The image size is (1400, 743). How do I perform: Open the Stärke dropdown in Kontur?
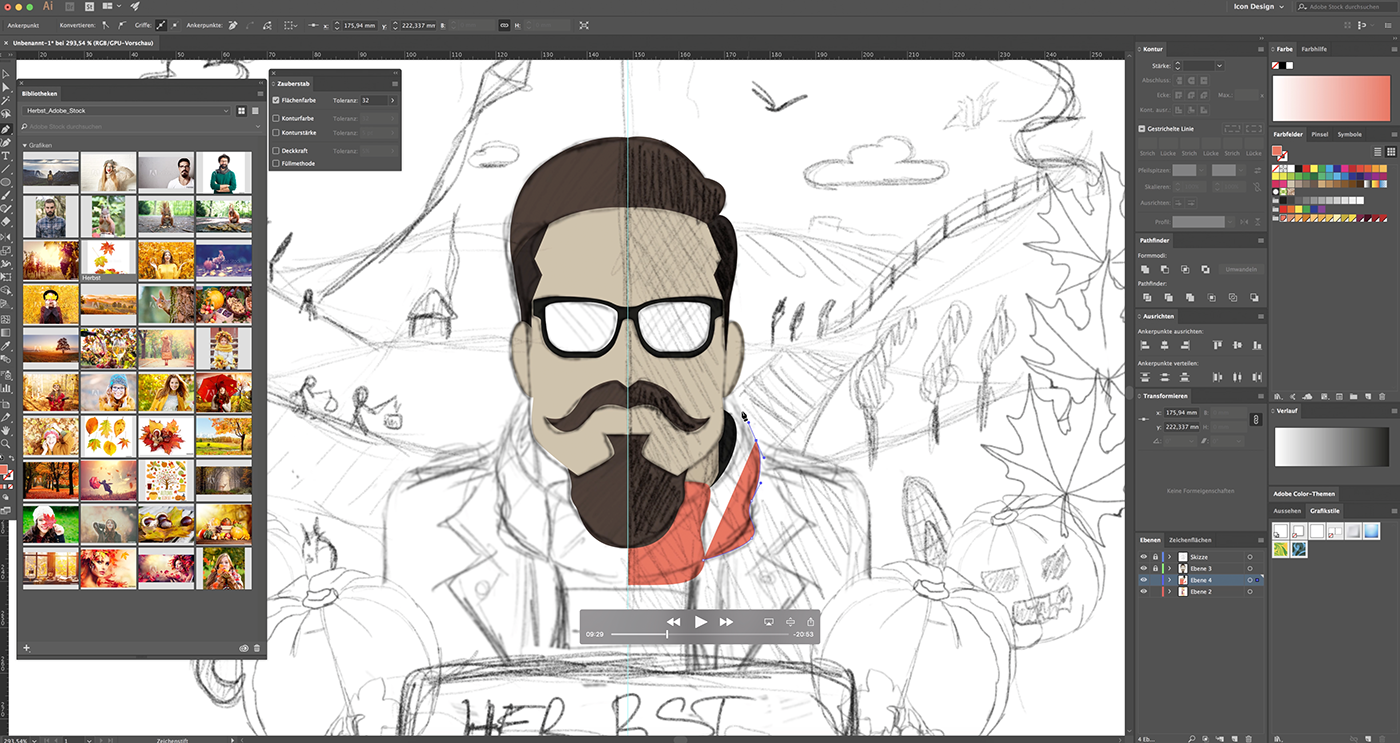click(1219, 66)
